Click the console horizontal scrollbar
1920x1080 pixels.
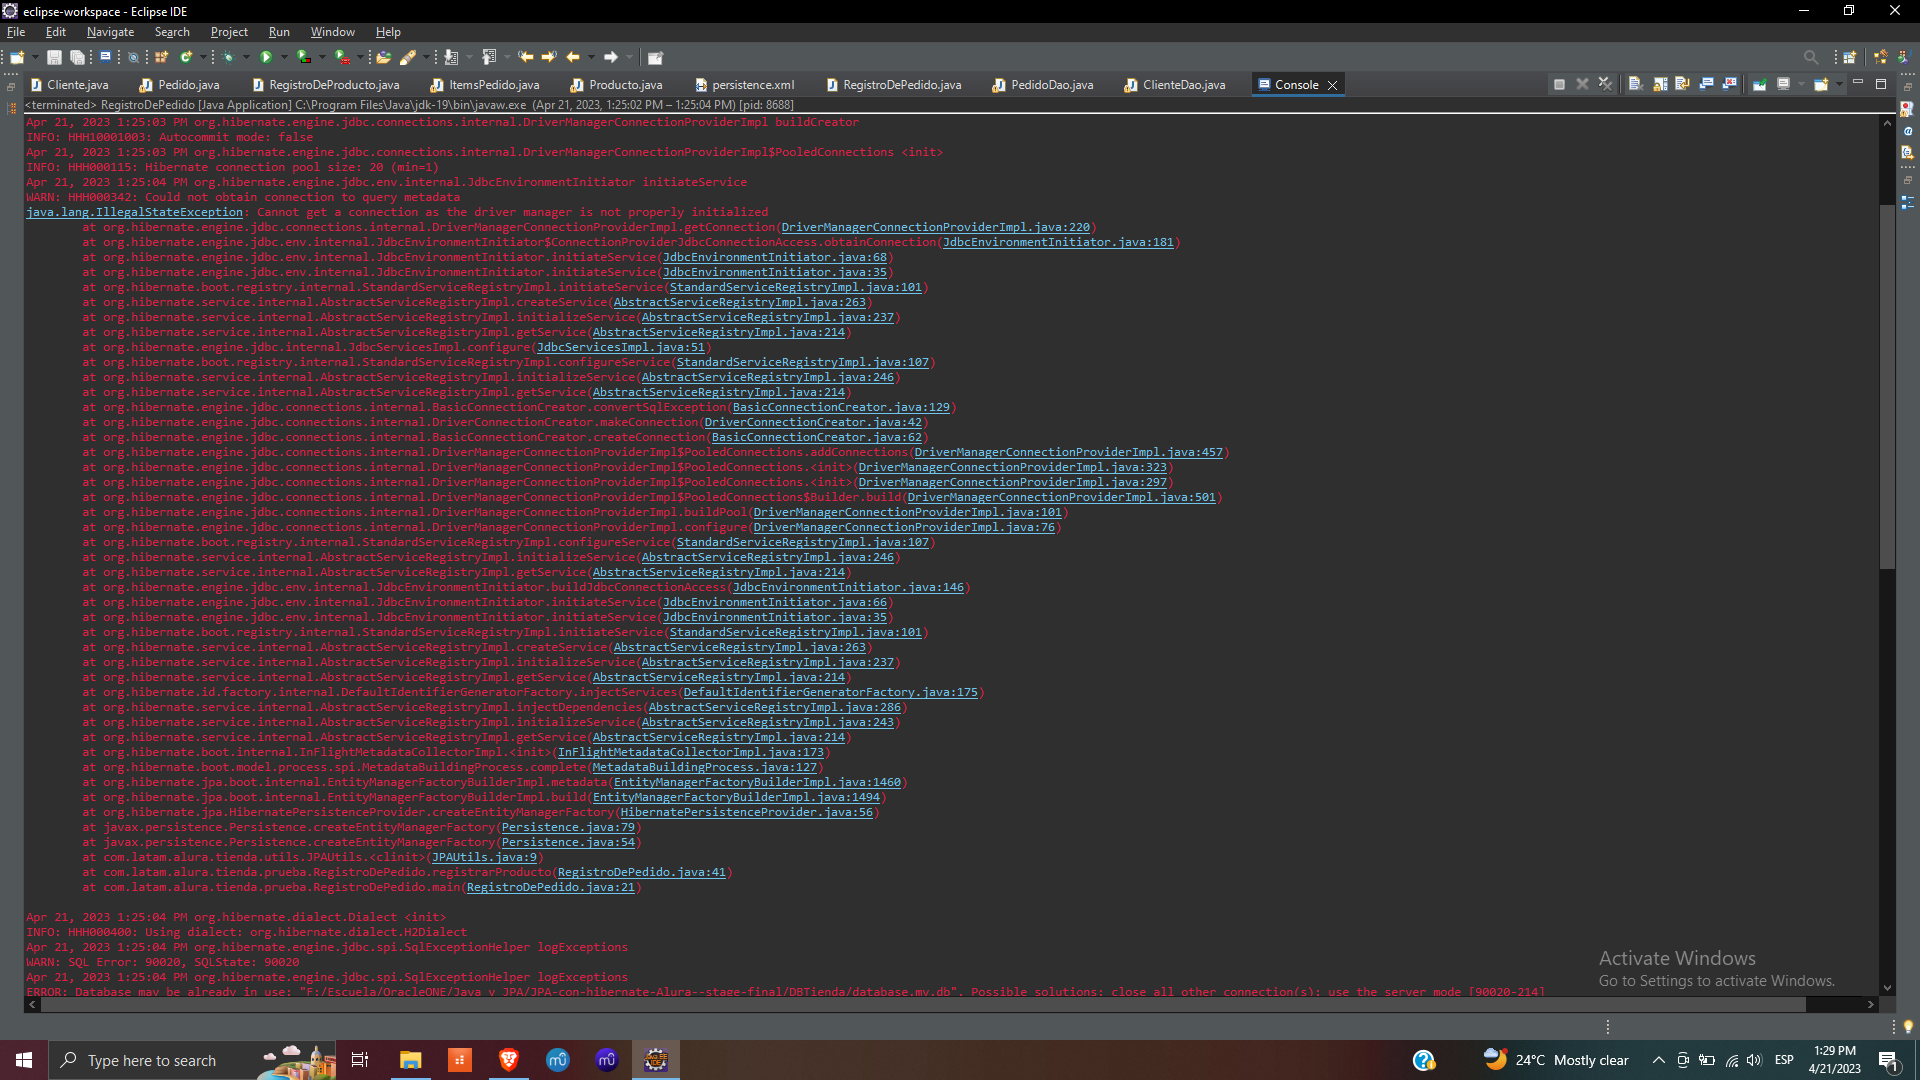pos(922,1004)
